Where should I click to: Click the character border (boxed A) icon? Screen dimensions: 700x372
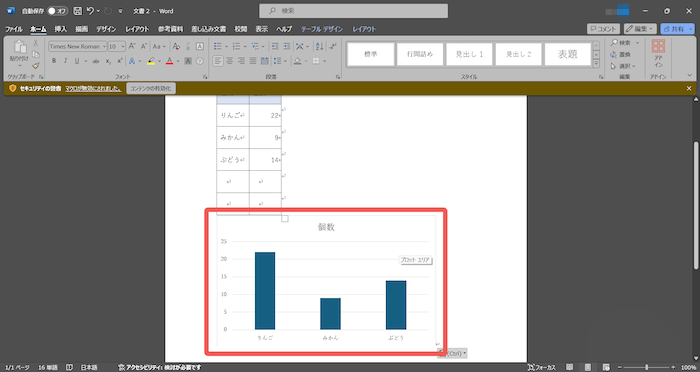point(200,46)
